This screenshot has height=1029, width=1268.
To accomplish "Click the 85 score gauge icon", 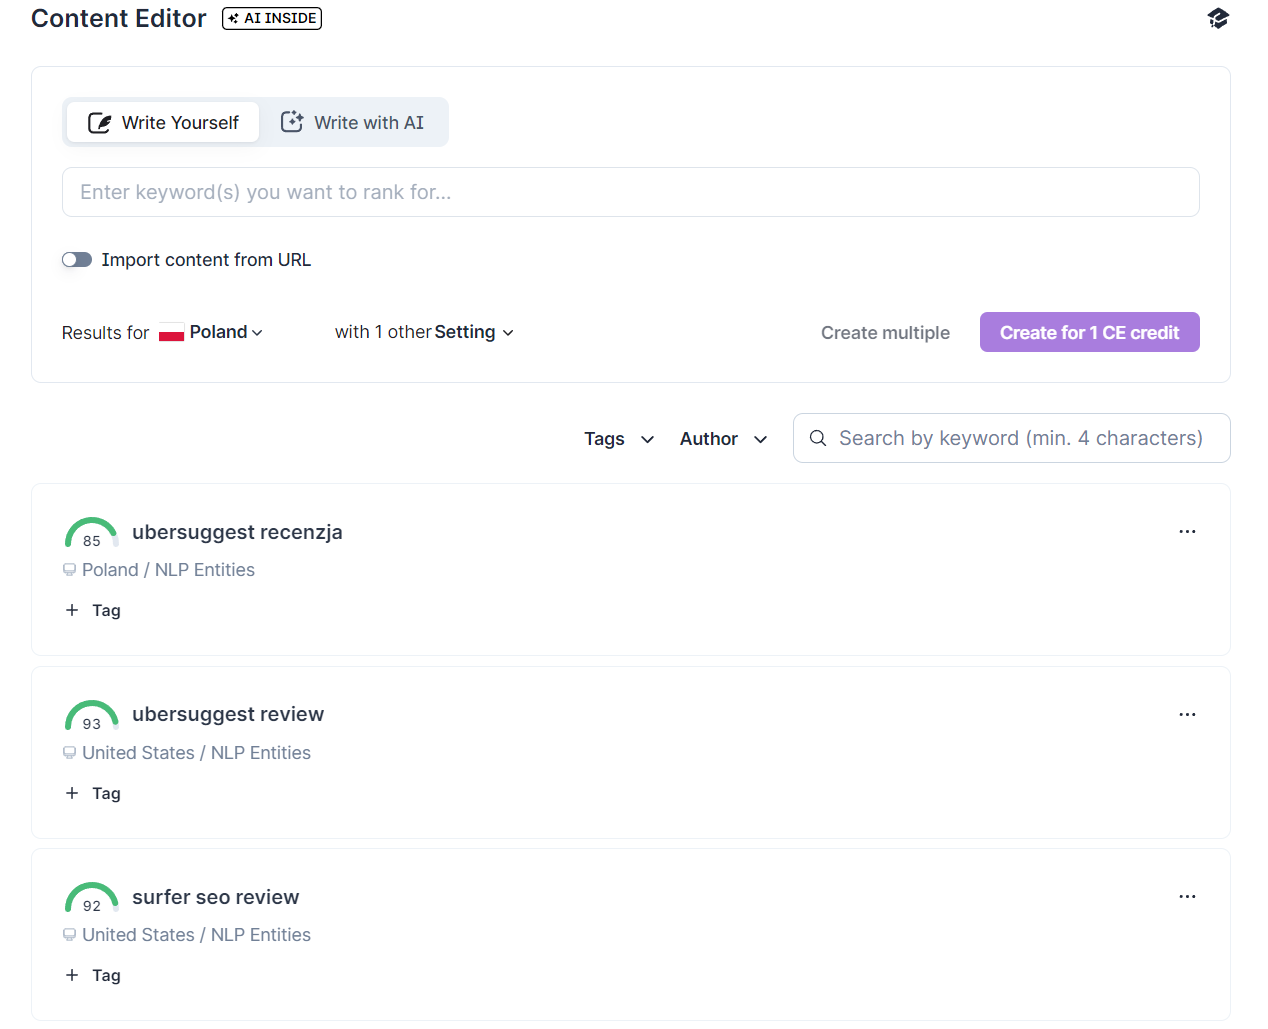I will point(92,533).
